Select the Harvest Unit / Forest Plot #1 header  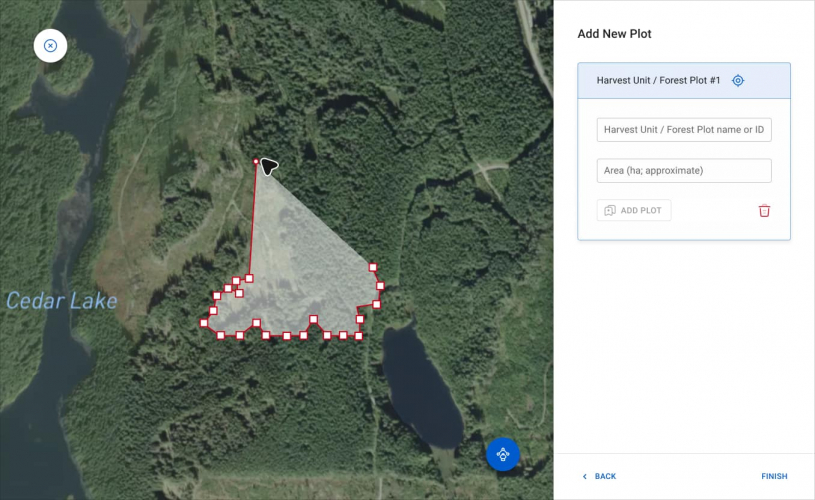(x=683, y=81)
